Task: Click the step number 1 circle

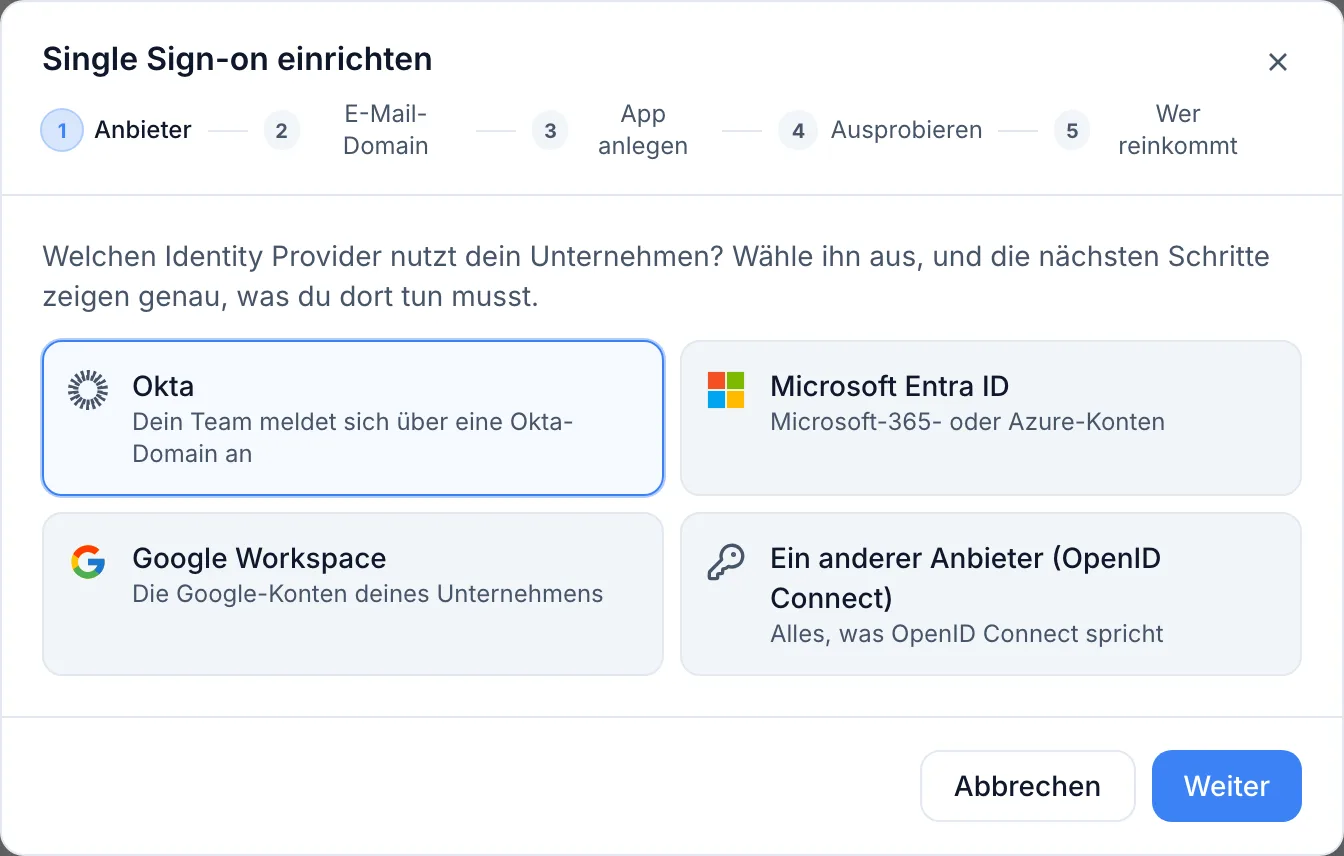Action: tap(62, 130)
